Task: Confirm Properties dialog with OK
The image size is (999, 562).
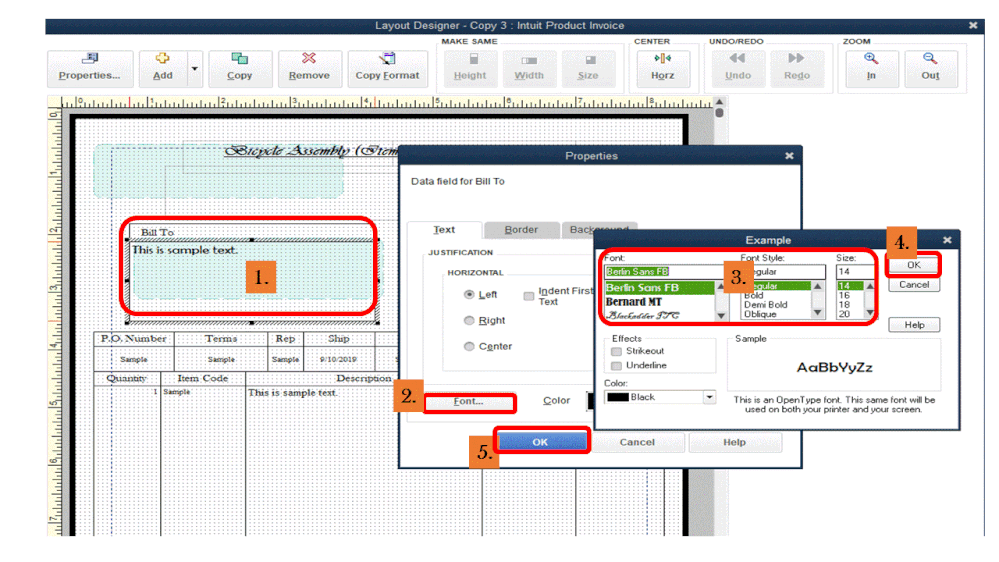Action: click(540, 442)
